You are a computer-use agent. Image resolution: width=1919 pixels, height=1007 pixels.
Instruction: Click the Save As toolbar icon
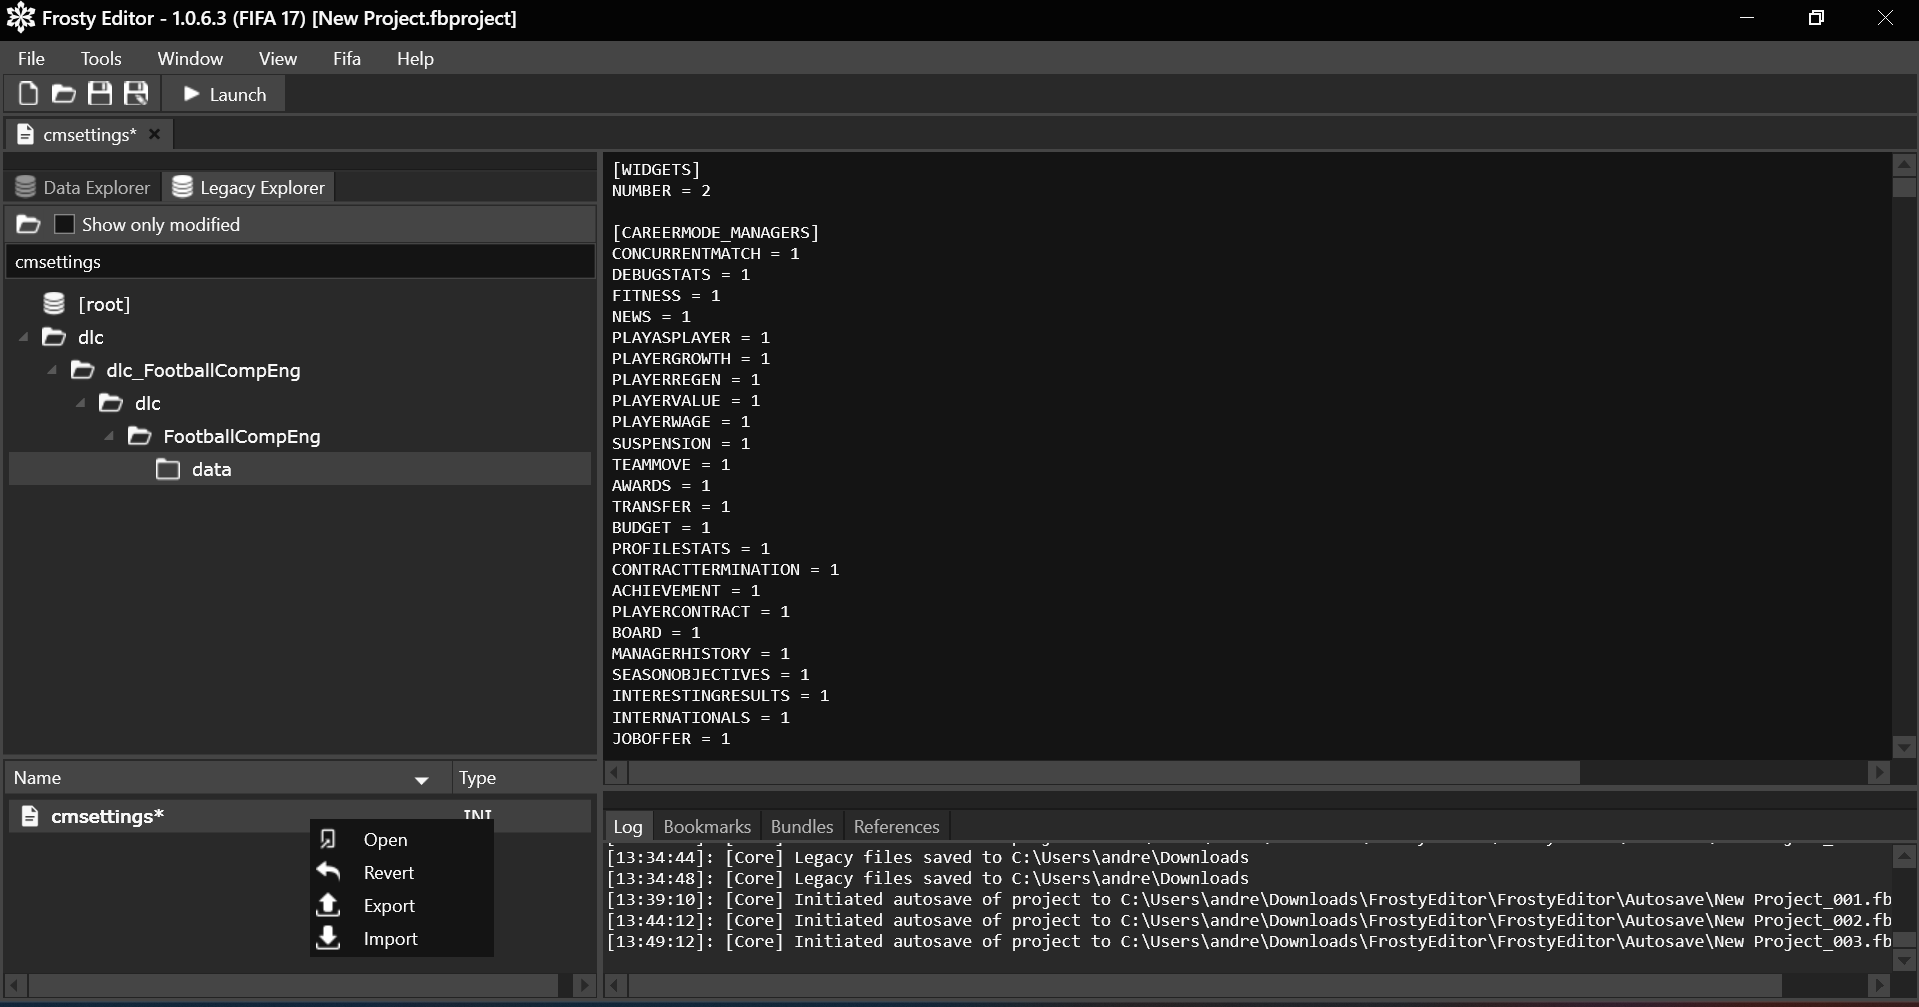136,94
